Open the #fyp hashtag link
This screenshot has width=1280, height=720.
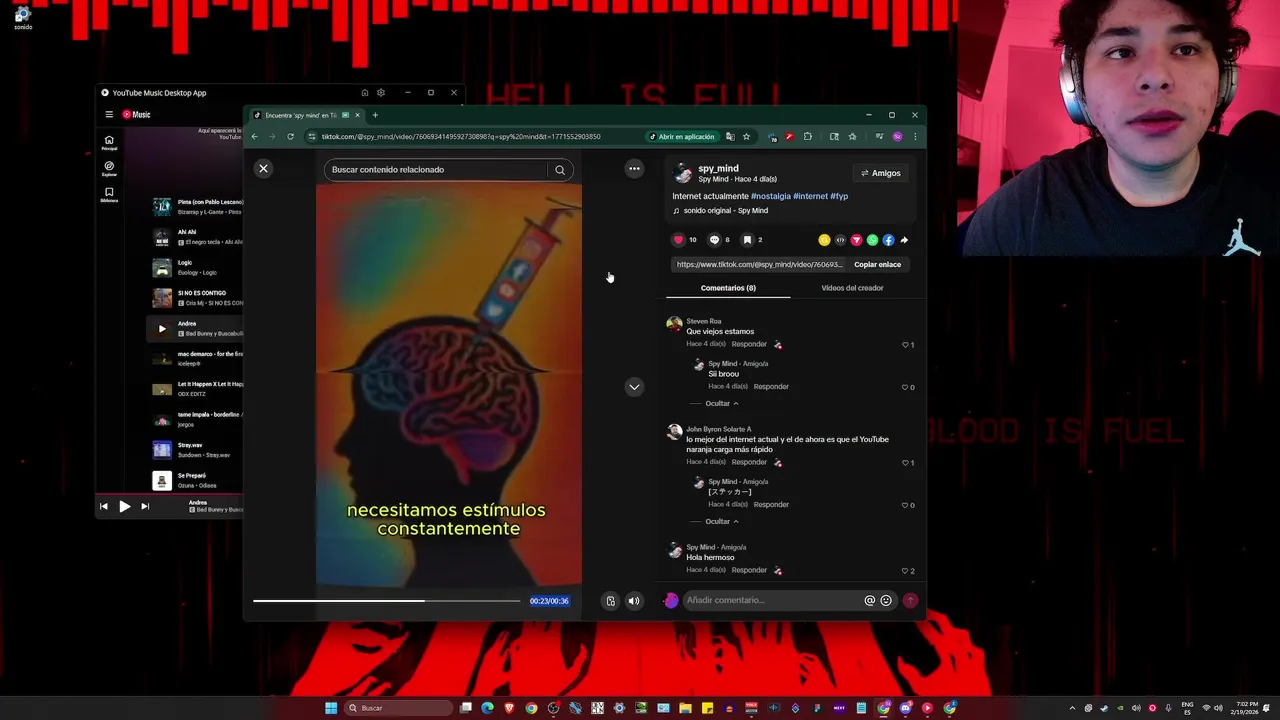tap(839, 197)
